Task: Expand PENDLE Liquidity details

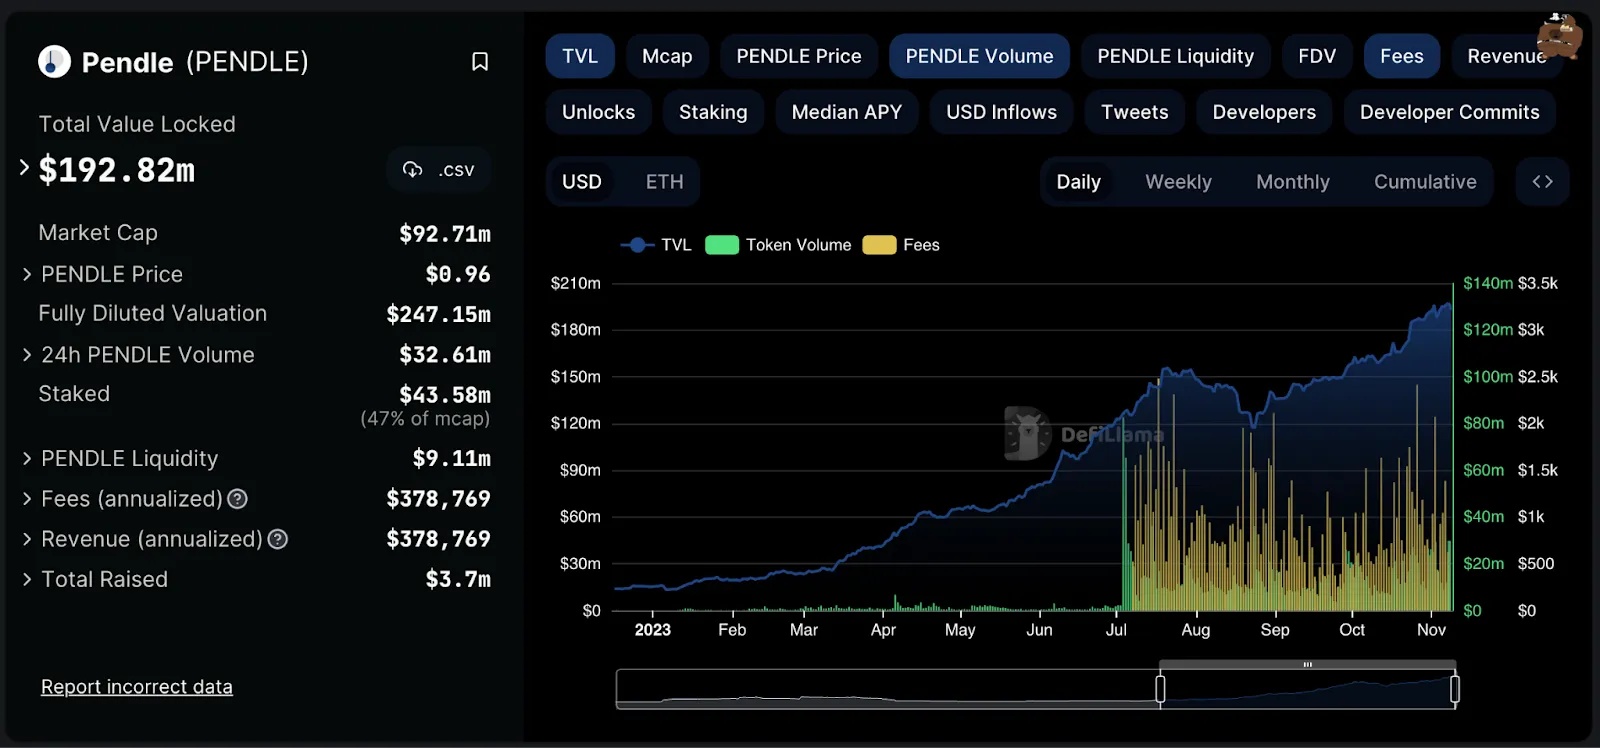Action: coord(27,458)
